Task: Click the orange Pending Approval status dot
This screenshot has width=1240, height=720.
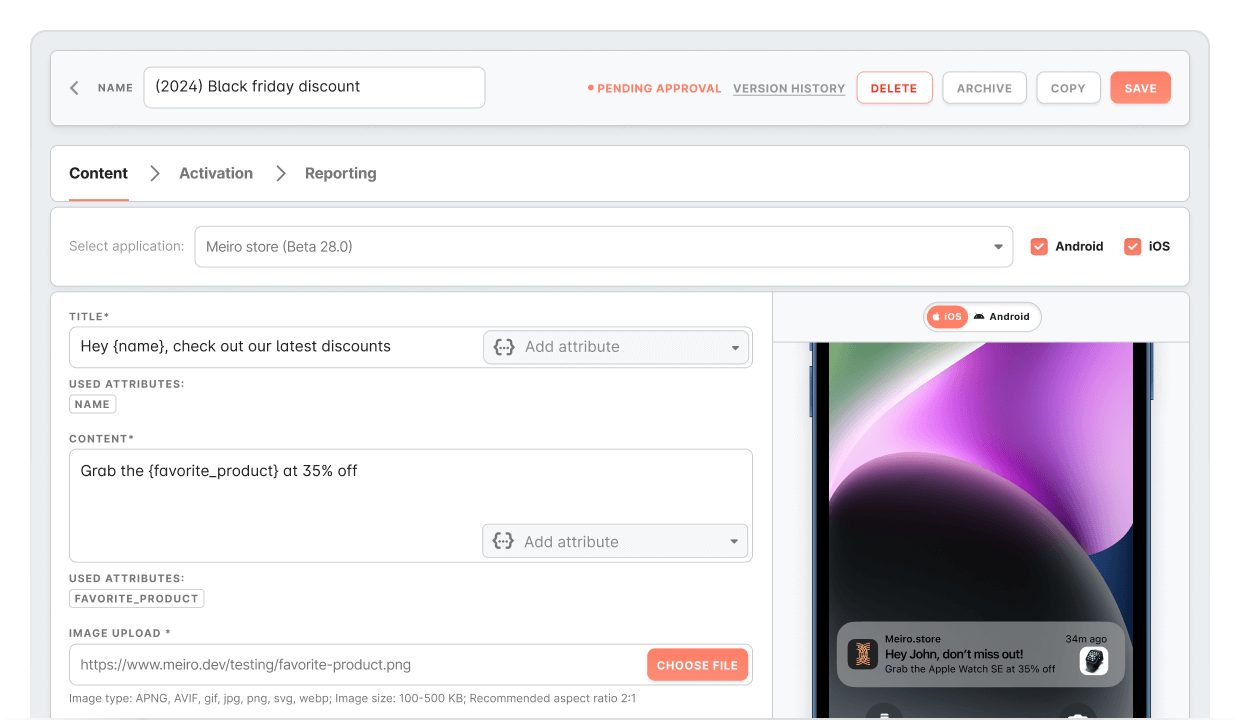Action: [x=590, y=88]
